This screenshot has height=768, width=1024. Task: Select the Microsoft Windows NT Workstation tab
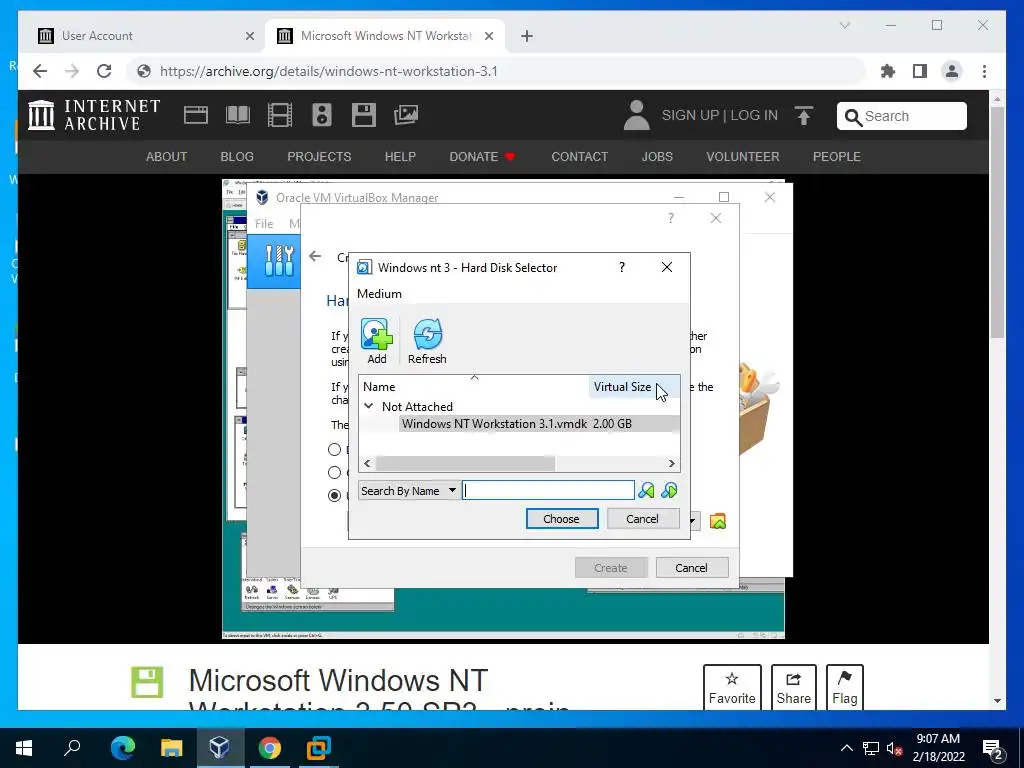(x=386, y=36)
